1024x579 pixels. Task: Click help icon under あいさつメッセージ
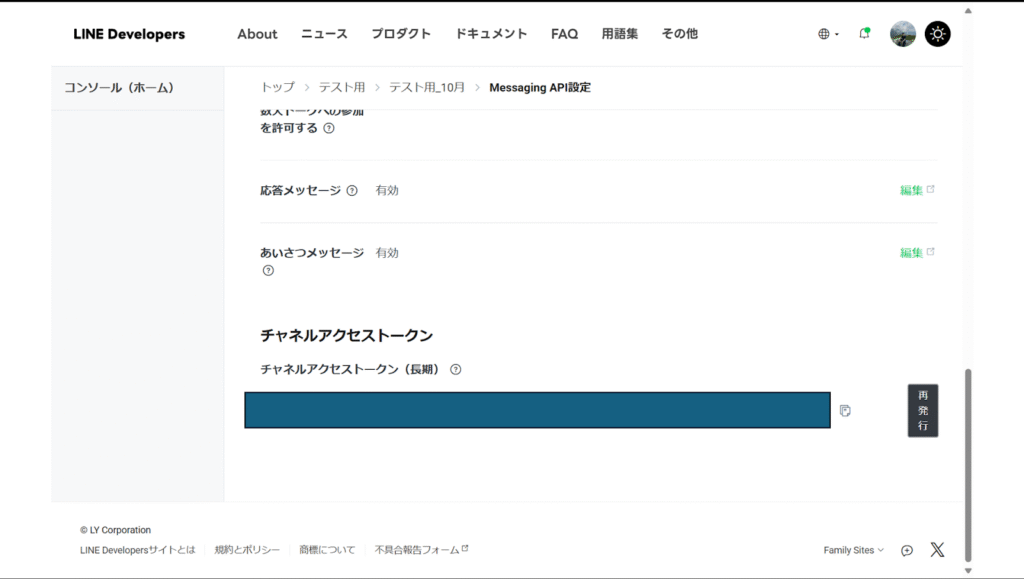[x=268, y=271]
